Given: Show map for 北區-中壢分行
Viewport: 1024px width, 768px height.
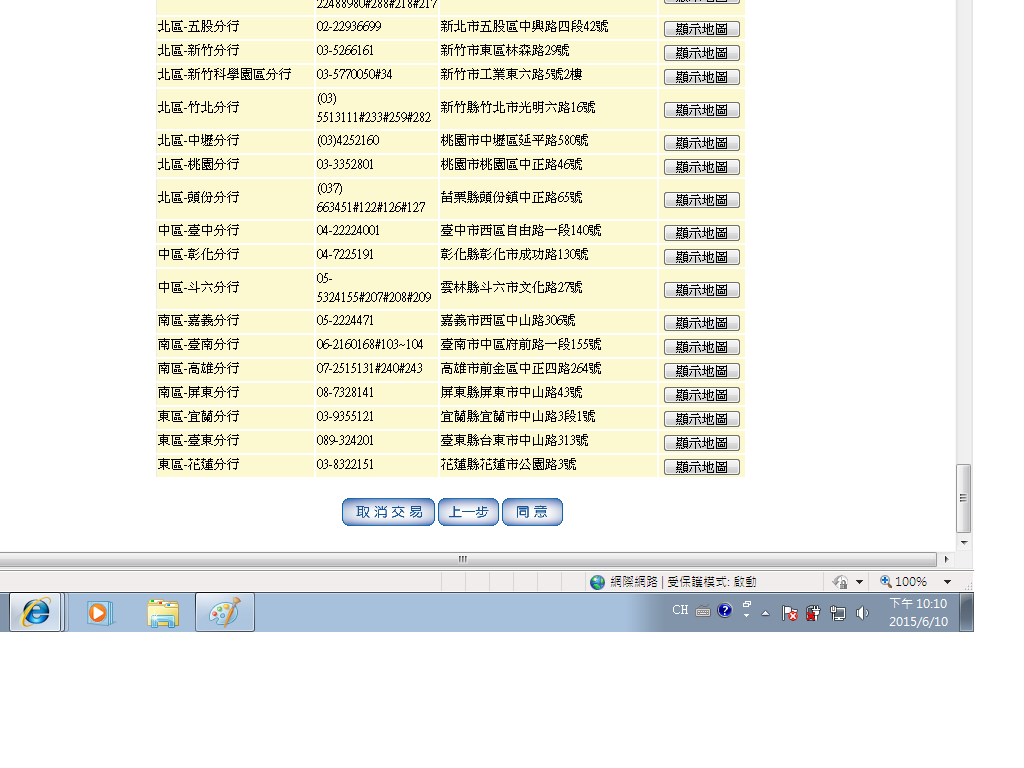Looking at the screenshot, I should [701, 143].
